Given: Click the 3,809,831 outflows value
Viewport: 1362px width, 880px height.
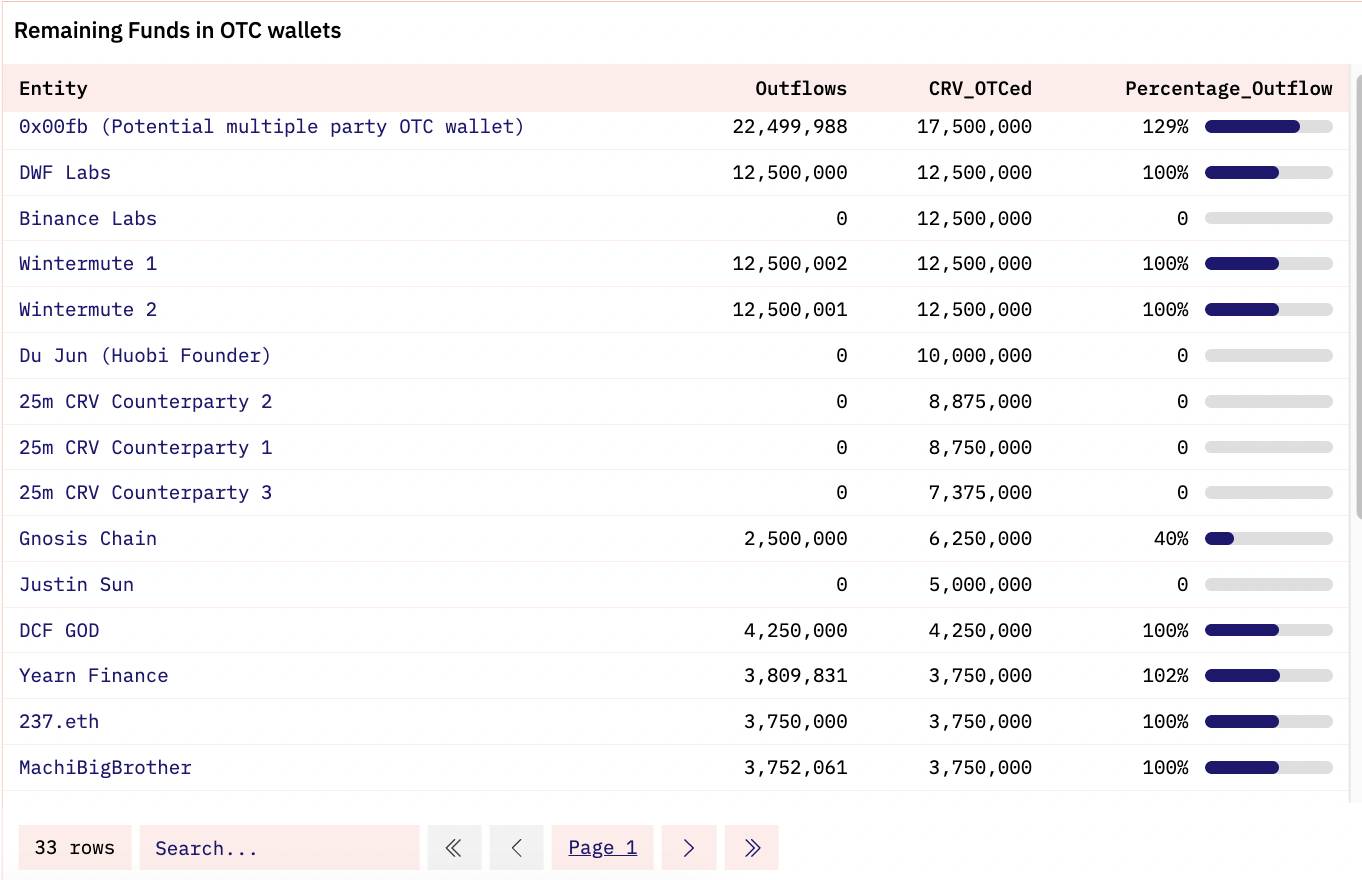Looking at the screenshot, I should [796, 676].
